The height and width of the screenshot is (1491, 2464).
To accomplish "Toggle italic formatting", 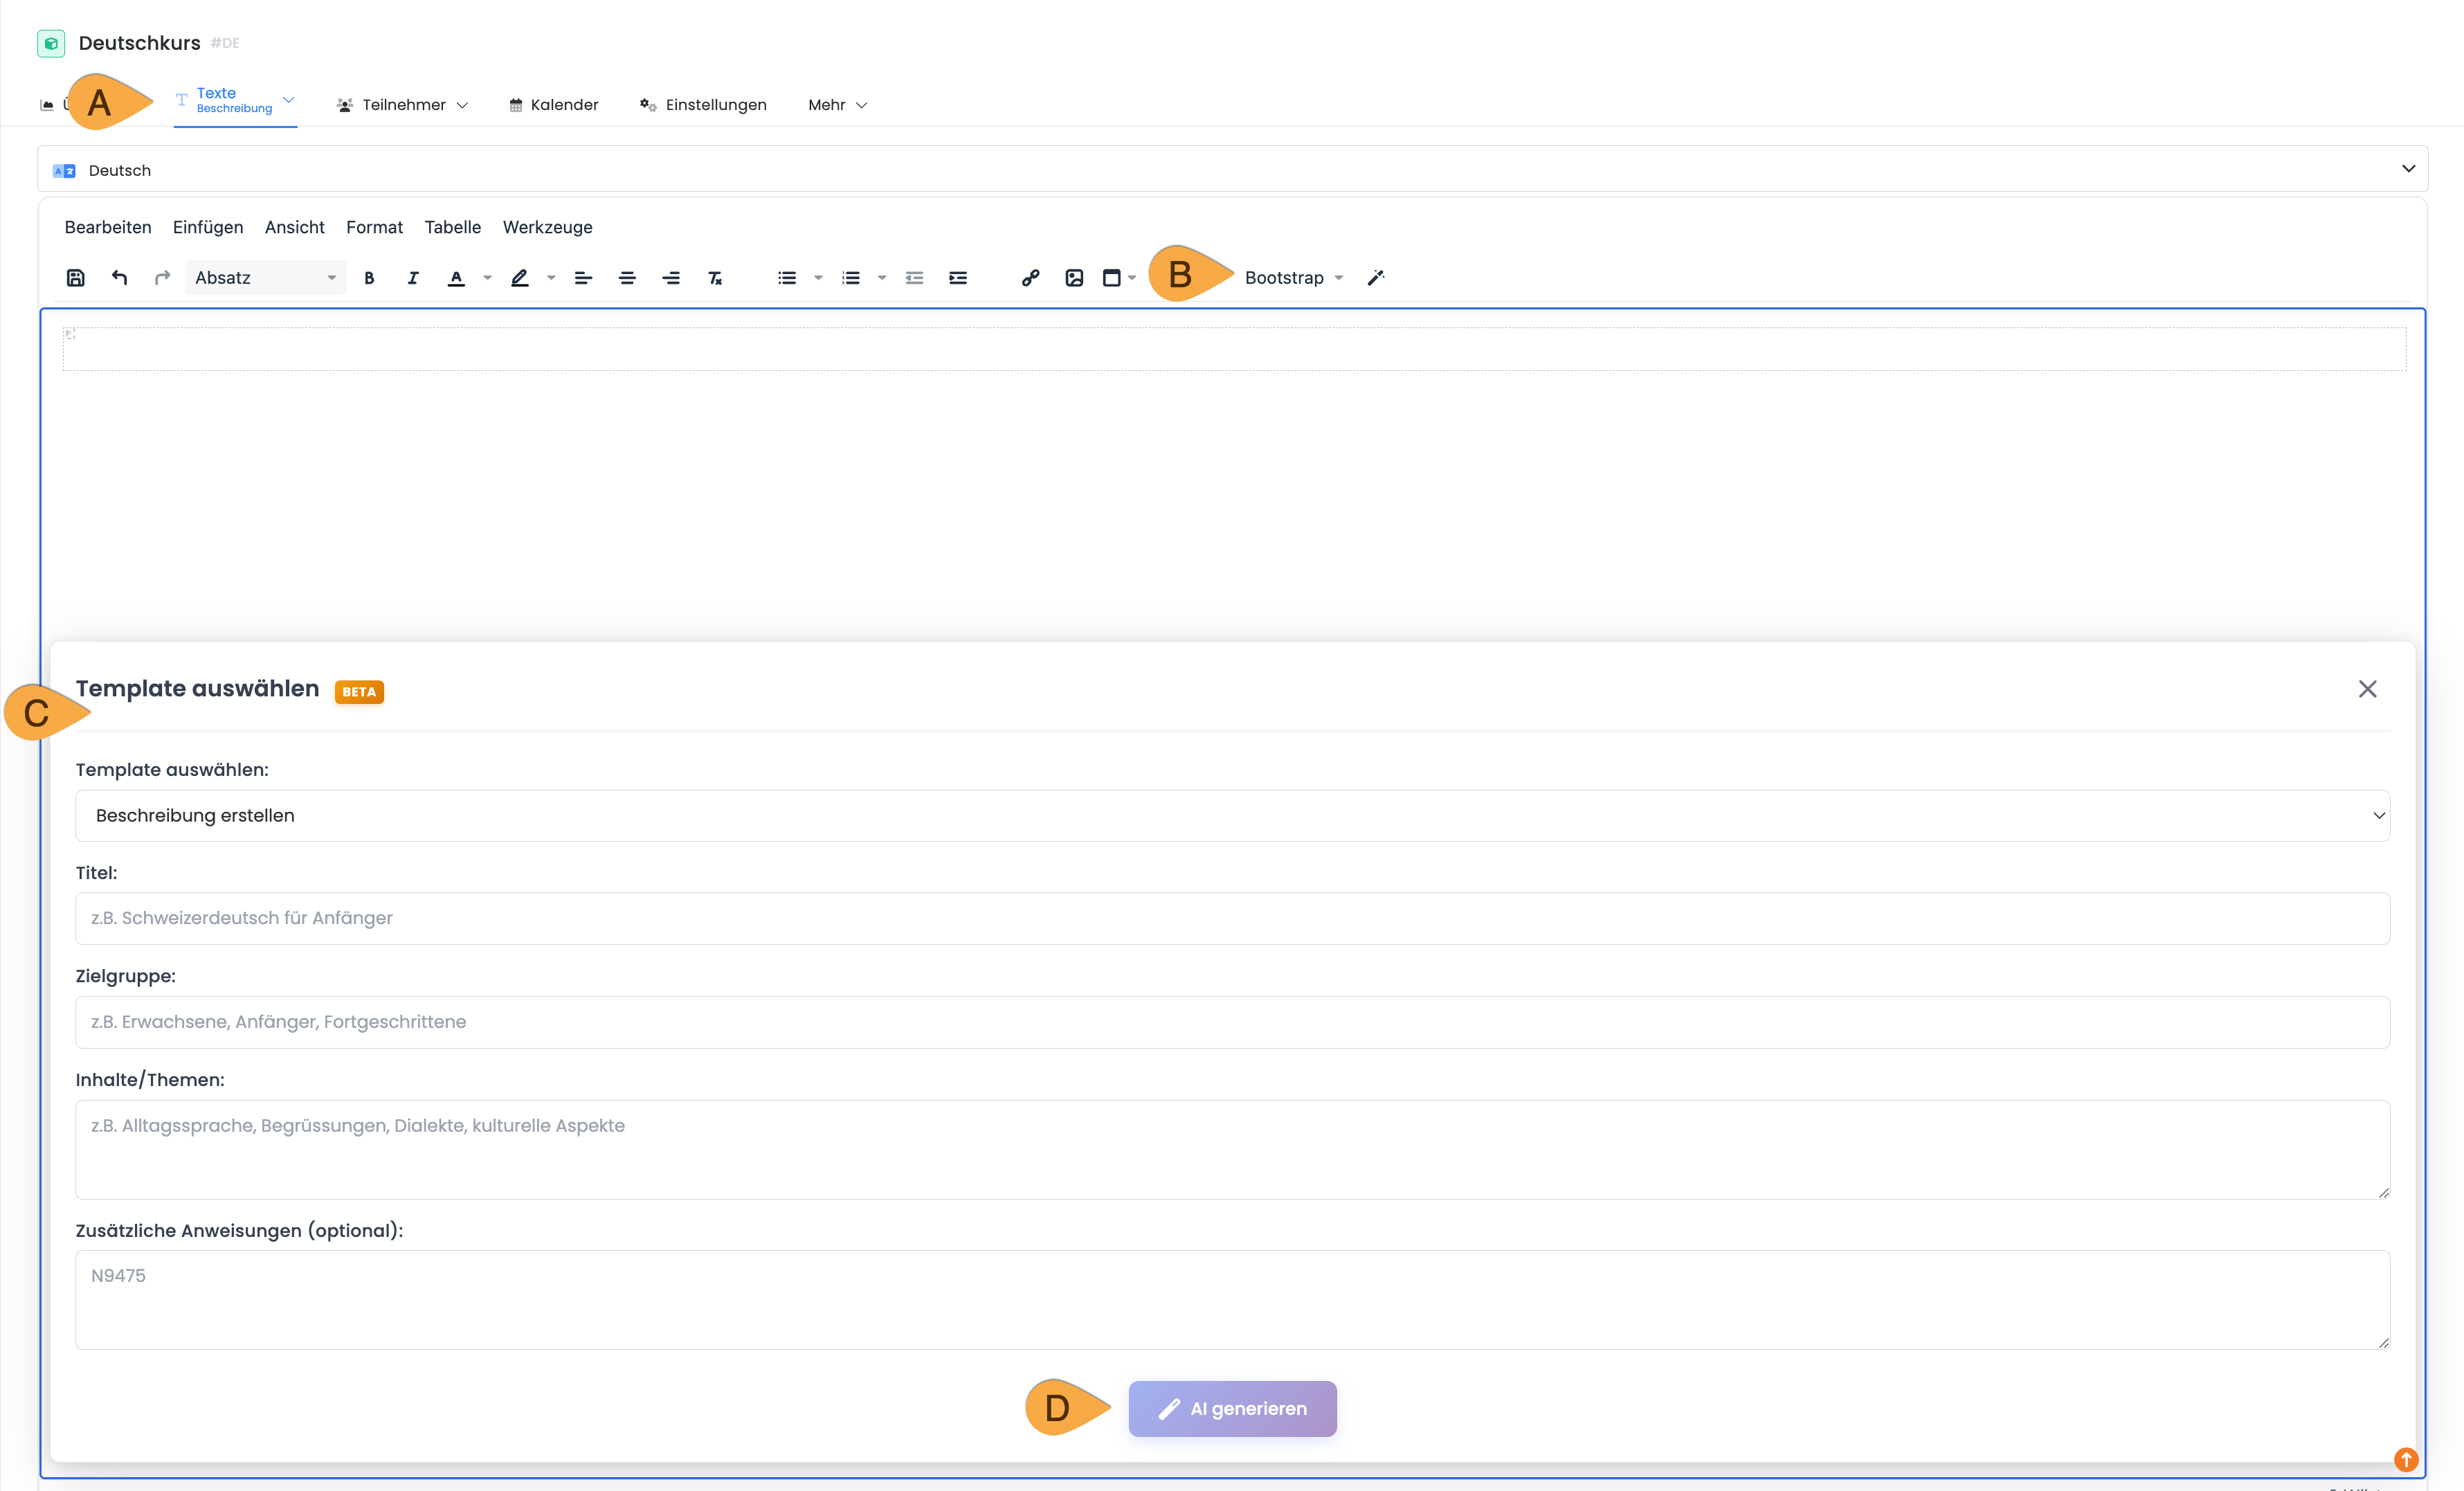I will [412, 278].
